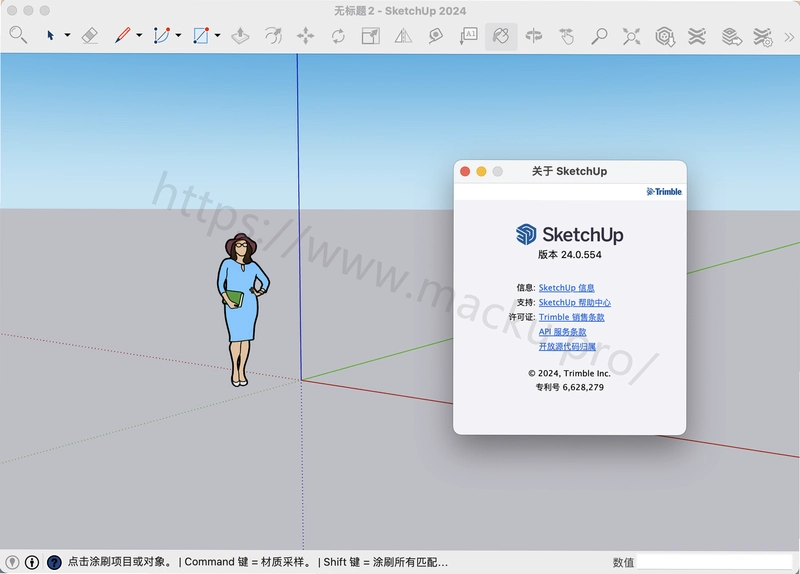800x574 pixels.
Task: Click the 专利号 6,628,279 text
Action: [569, 387]
